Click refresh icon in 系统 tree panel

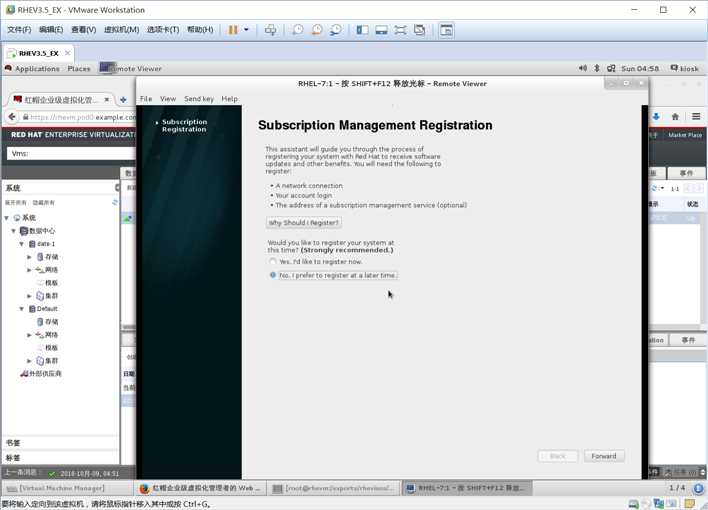115,202
